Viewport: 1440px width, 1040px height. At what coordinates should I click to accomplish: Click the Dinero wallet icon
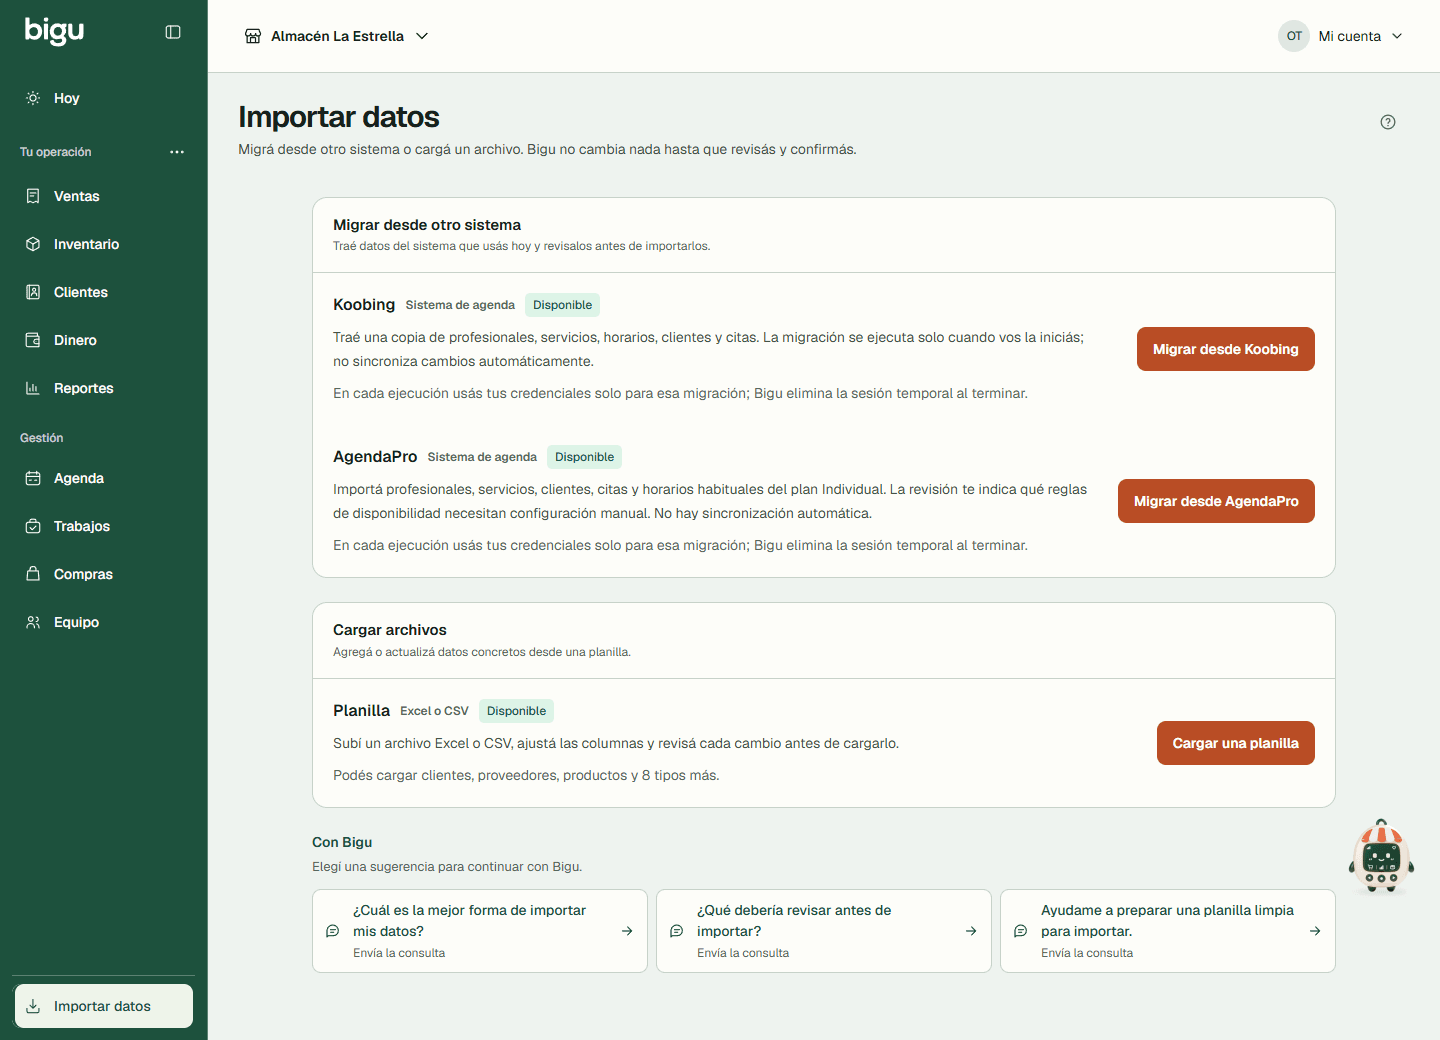coord(33,340)
